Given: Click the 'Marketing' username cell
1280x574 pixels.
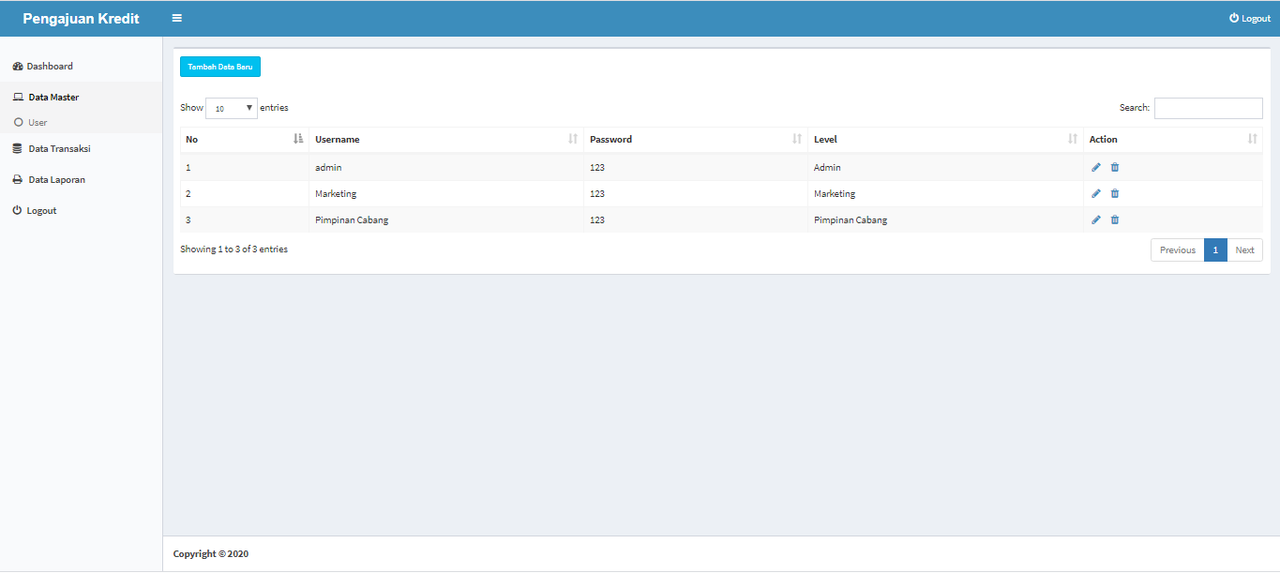Looking at the screenshot, I should pos(446,193).
